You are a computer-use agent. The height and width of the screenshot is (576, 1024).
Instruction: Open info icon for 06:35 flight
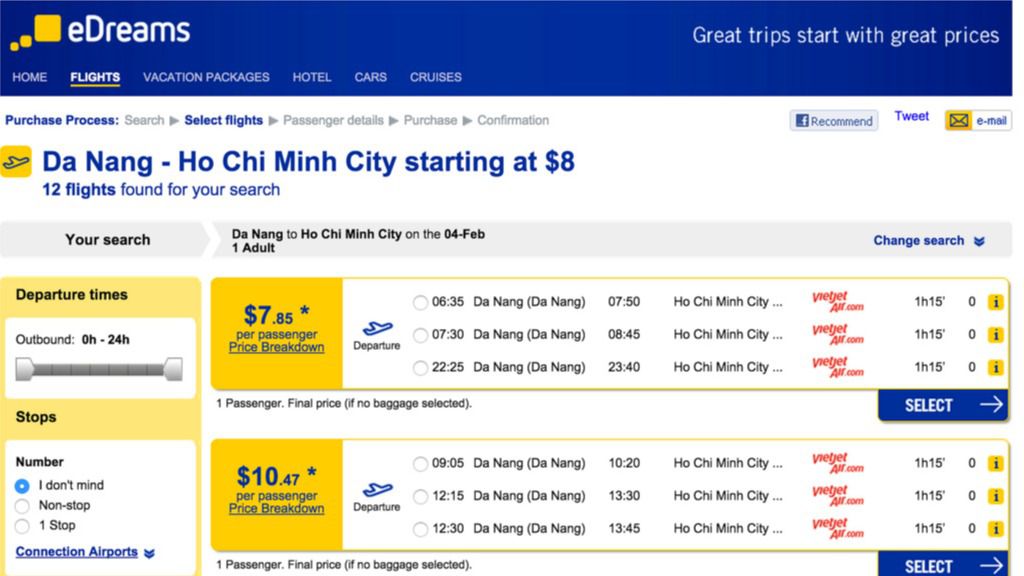click(995, 302)
